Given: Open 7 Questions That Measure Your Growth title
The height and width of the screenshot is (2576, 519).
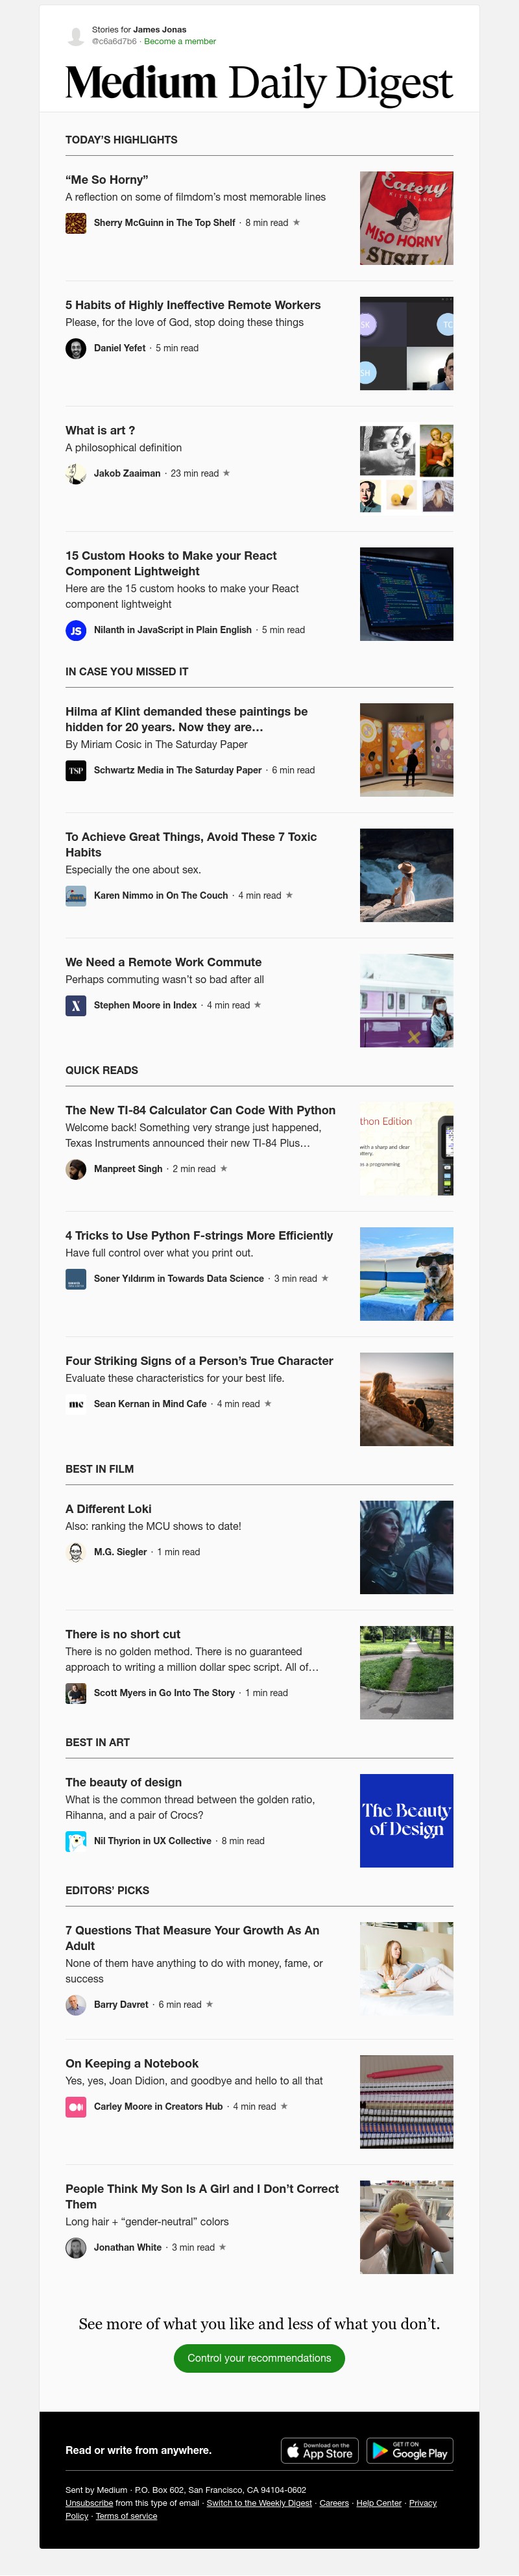Looking at the screenshot, I should [192, 1938].
